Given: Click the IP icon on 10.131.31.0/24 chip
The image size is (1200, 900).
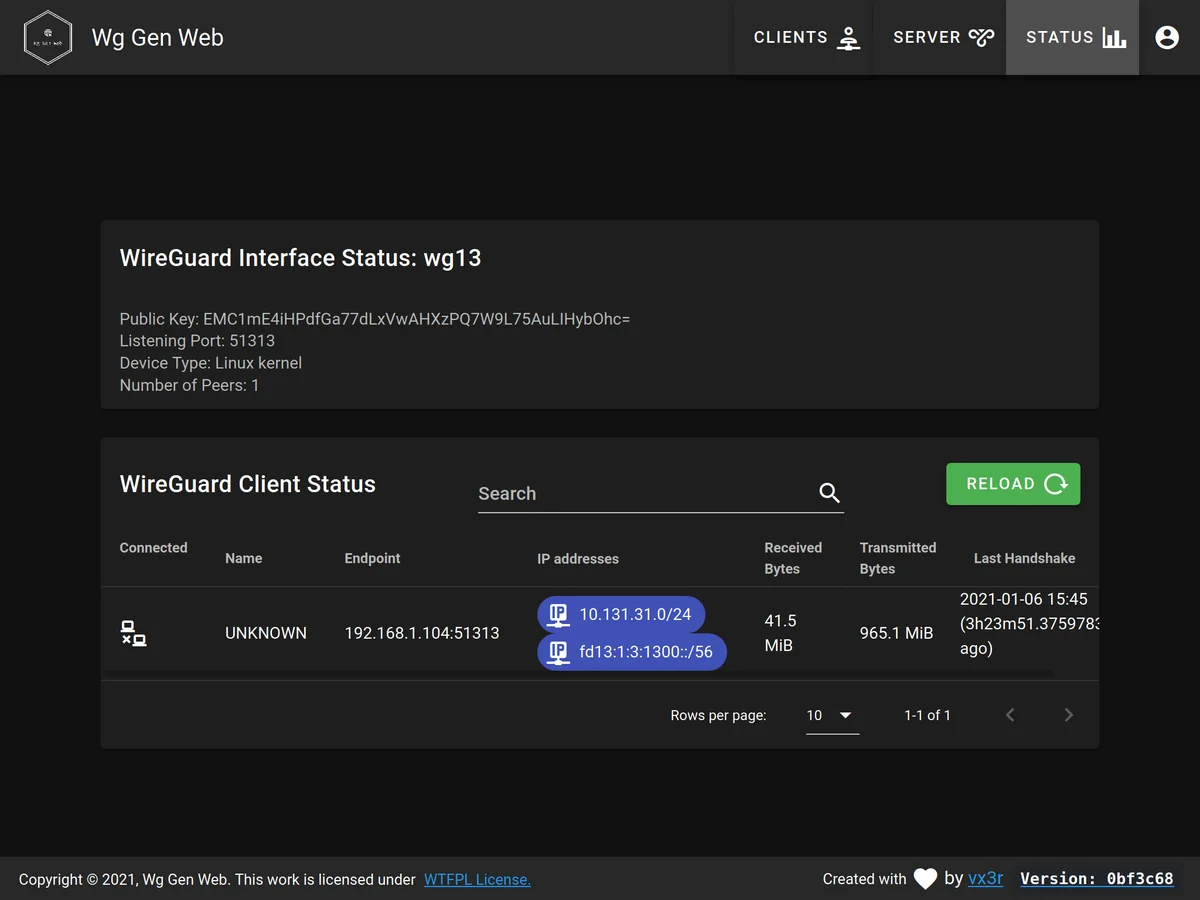Looking at the screenshot, I should [559, 614].
